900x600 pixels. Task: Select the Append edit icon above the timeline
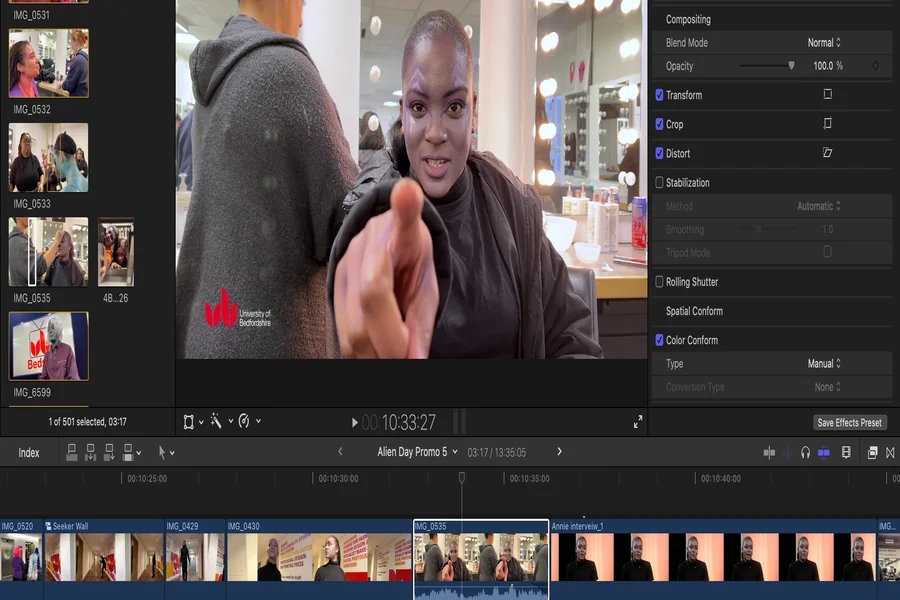[x=109, y=451]
